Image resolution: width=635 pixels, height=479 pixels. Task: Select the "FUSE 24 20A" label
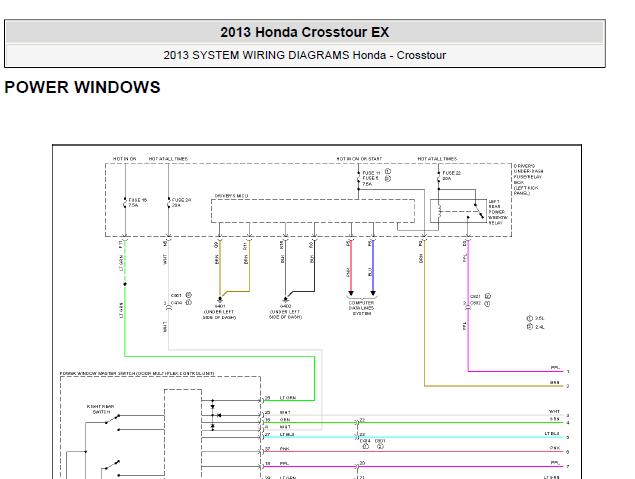coord(181,202)
